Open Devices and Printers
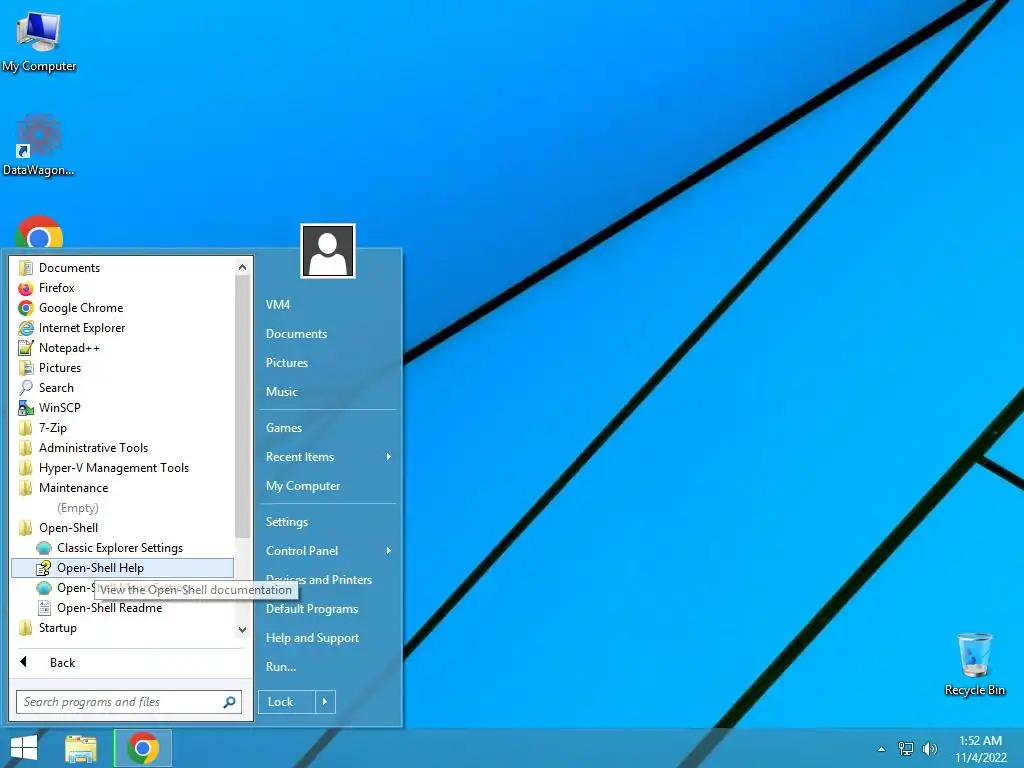Screen dimensions: 1024x768 tap(328, 580)
